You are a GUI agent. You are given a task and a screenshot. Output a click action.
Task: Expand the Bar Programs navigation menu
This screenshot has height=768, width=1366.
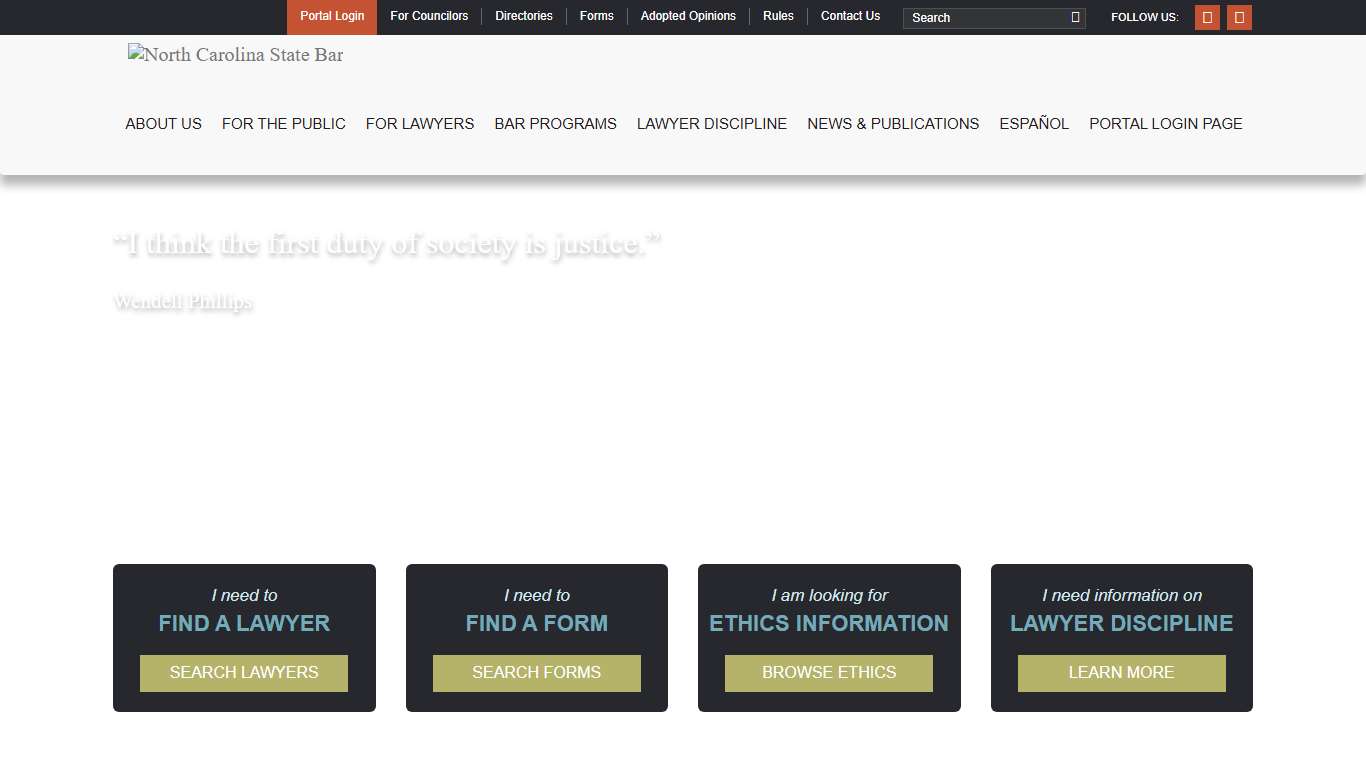pyautogui.click(x=555, y=124)
